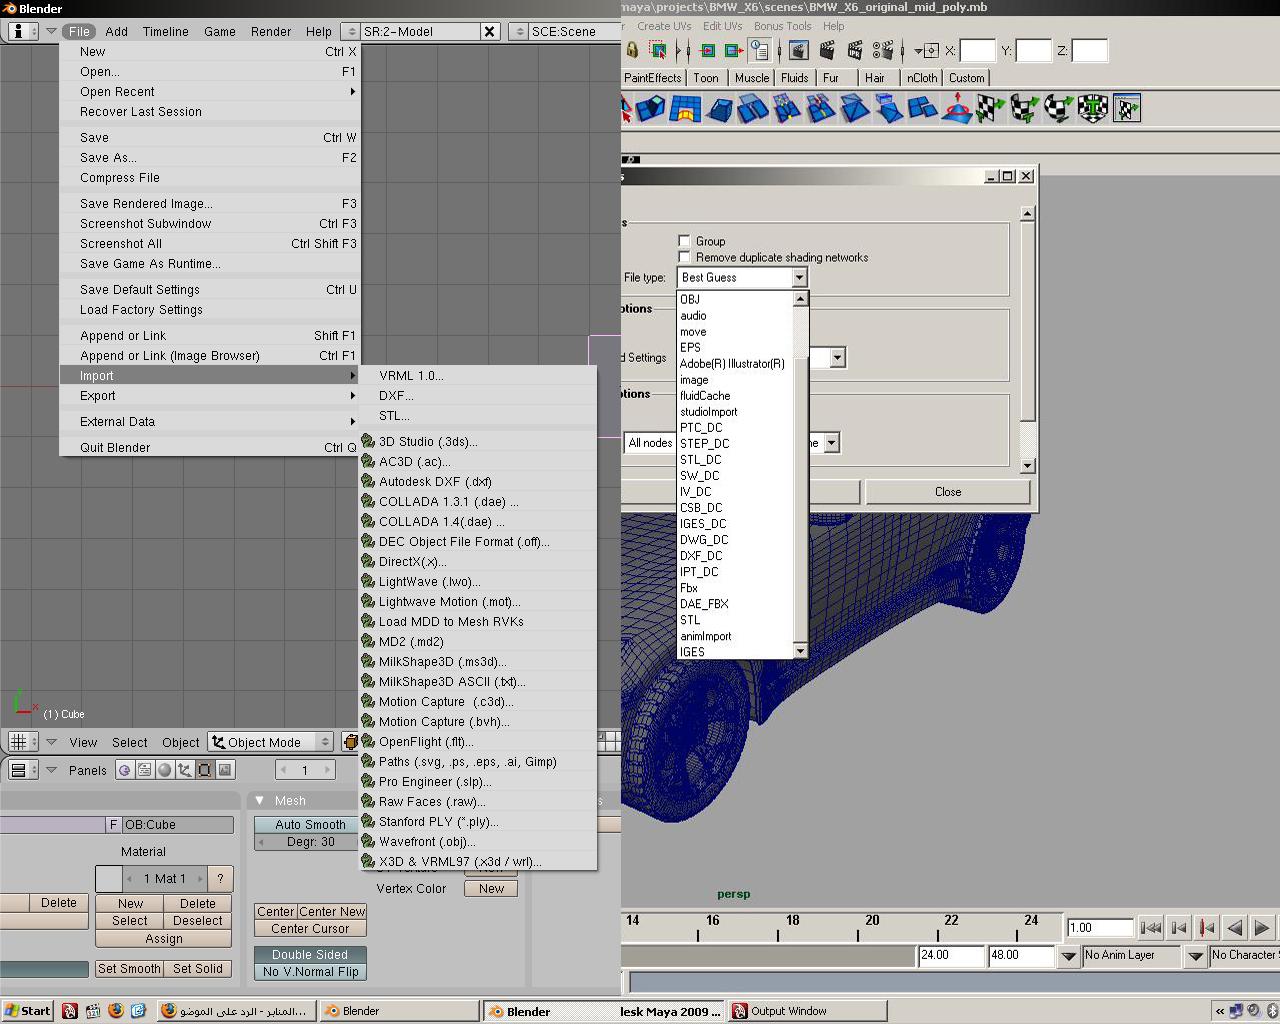This screenshot has width=1280, height=1024.
Task: Open the Object panel axes icon
Action: (184, 770)
